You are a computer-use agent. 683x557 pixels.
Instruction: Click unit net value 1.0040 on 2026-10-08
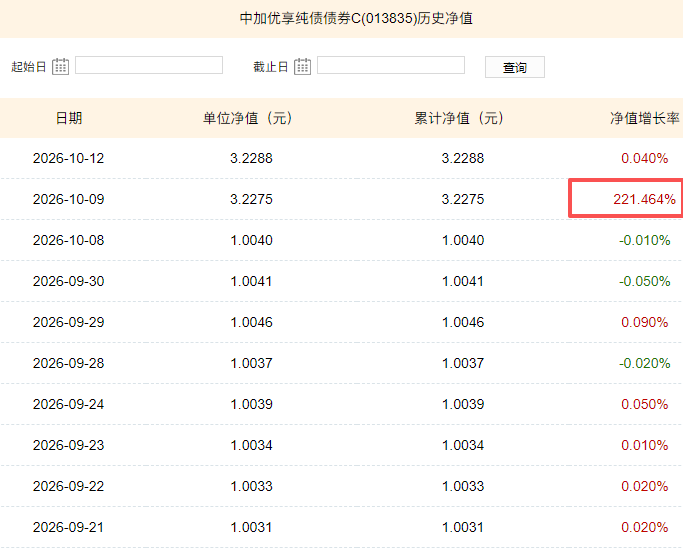(x=251, y=240)
